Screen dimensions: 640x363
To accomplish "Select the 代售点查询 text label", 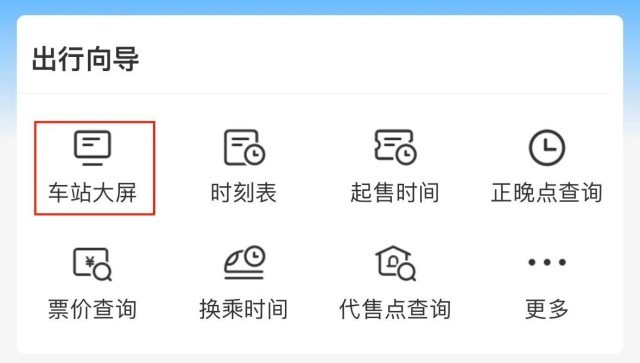I will click(395, 309).
